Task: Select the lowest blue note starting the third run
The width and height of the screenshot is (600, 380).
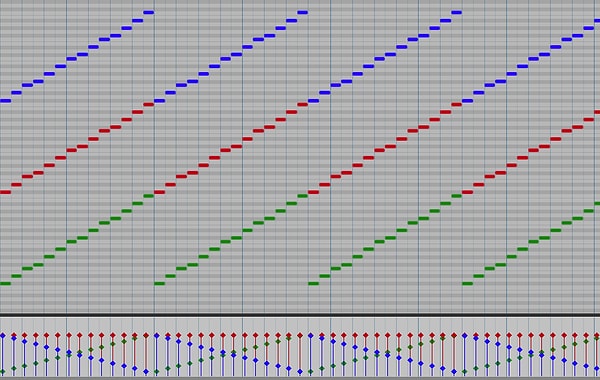Action: click(313, 101)
